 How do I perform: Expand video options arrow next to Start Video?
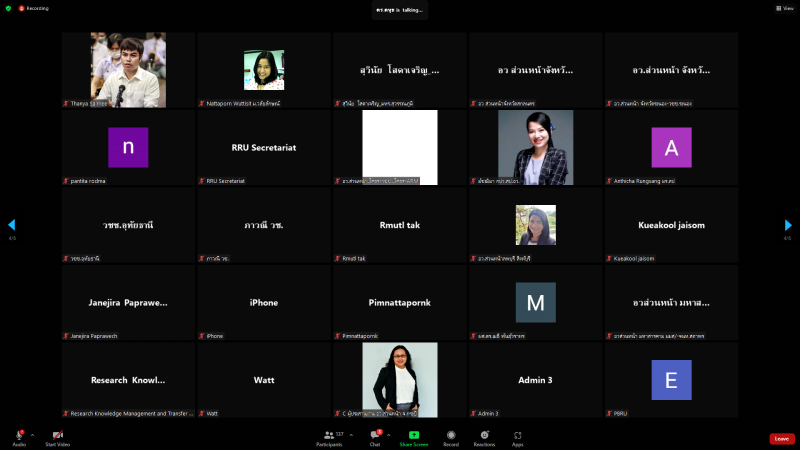[x=73, y=435]
